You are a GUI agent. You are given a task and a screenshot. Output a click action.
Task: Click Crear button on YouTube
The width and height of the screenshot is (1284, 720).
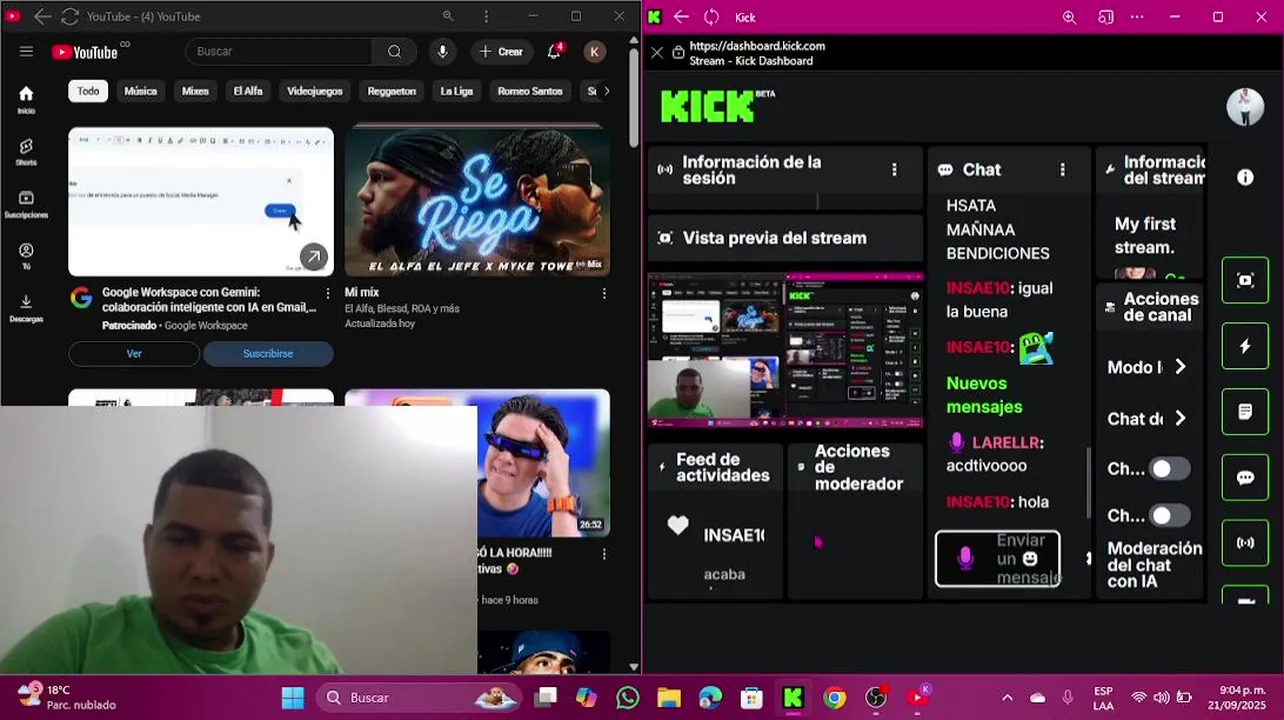[501, 52]
